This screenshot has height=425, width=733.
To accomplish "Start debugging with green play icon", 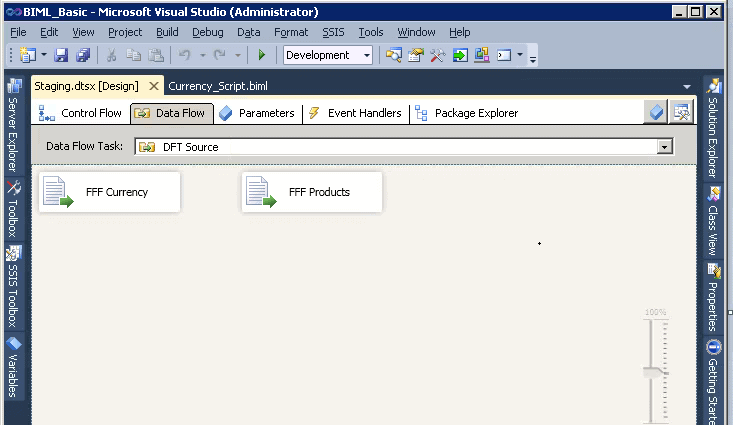I will (262, 55).
